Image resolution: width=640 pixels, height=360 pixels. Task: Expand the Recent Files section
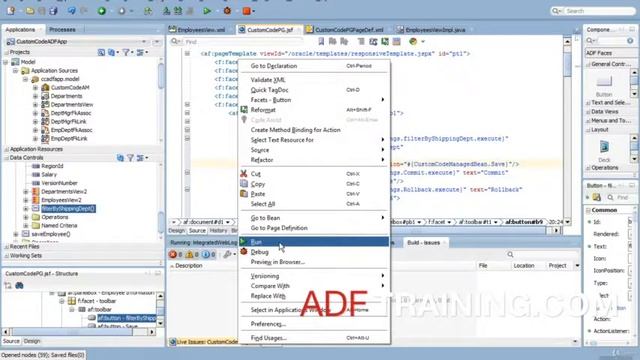(x=7, y=247)
